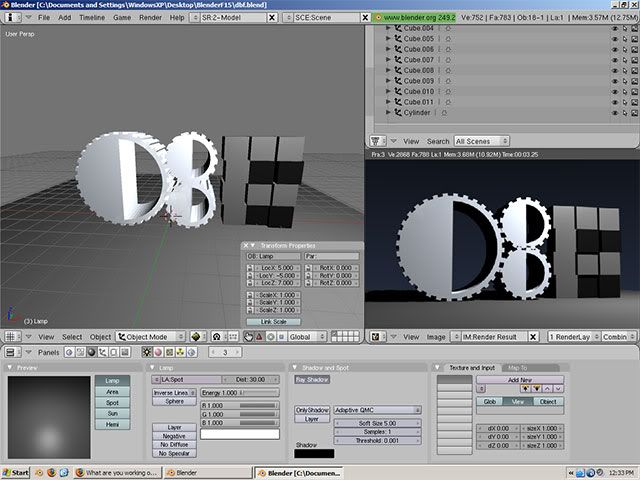This screenshot has height=480, width=640.
Task: Select the Sun lamp type
Action: pyautogui.click(x=112, y=413)
